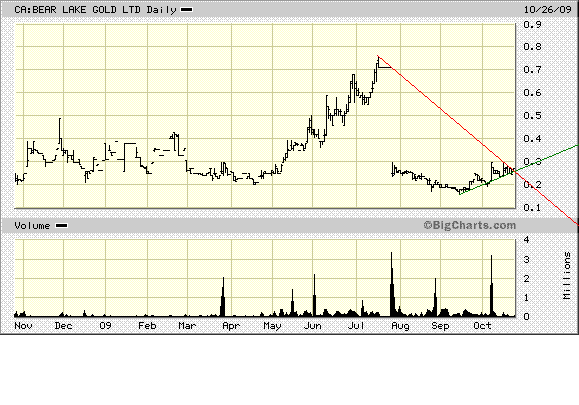Click the 0.8 price axis label
The image size is (579, 405).
pyautogui.click(x=532, y=47)
